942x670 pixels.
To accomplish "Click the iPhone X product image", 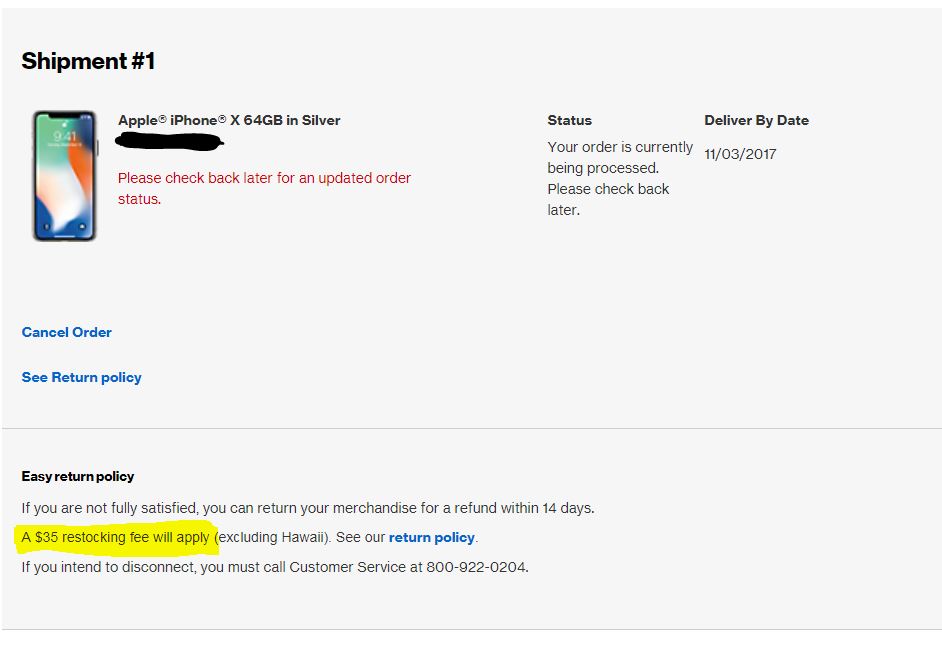I will pyautogui.click(x=65, y=175).
